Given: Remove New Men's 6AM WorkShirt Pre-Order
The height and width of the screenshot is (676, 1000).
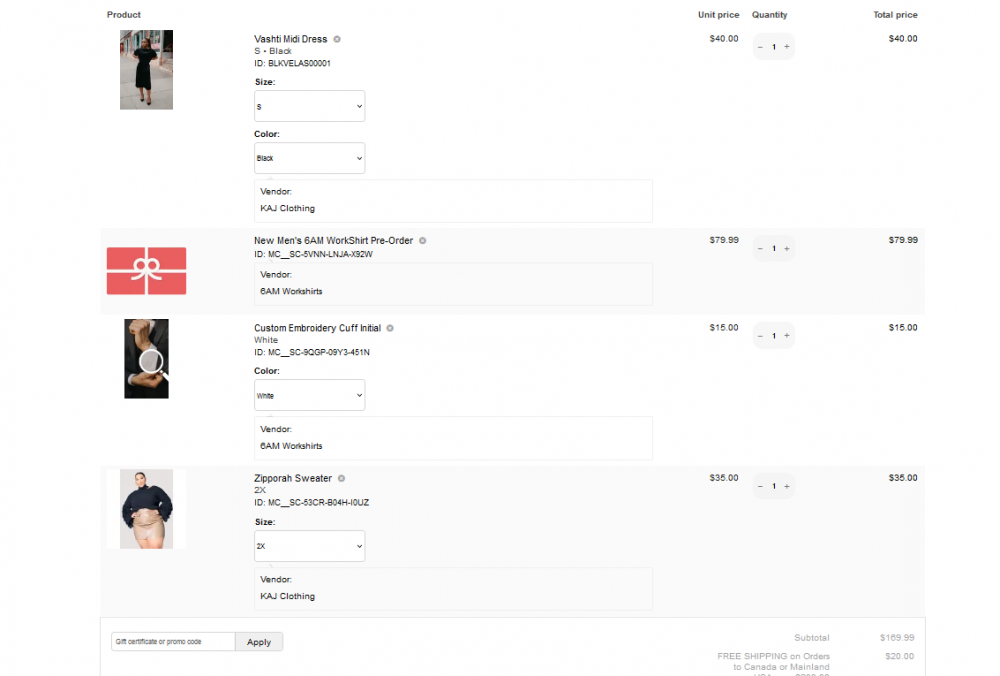Looking at the screenshot, I should [x=422, y=240].
